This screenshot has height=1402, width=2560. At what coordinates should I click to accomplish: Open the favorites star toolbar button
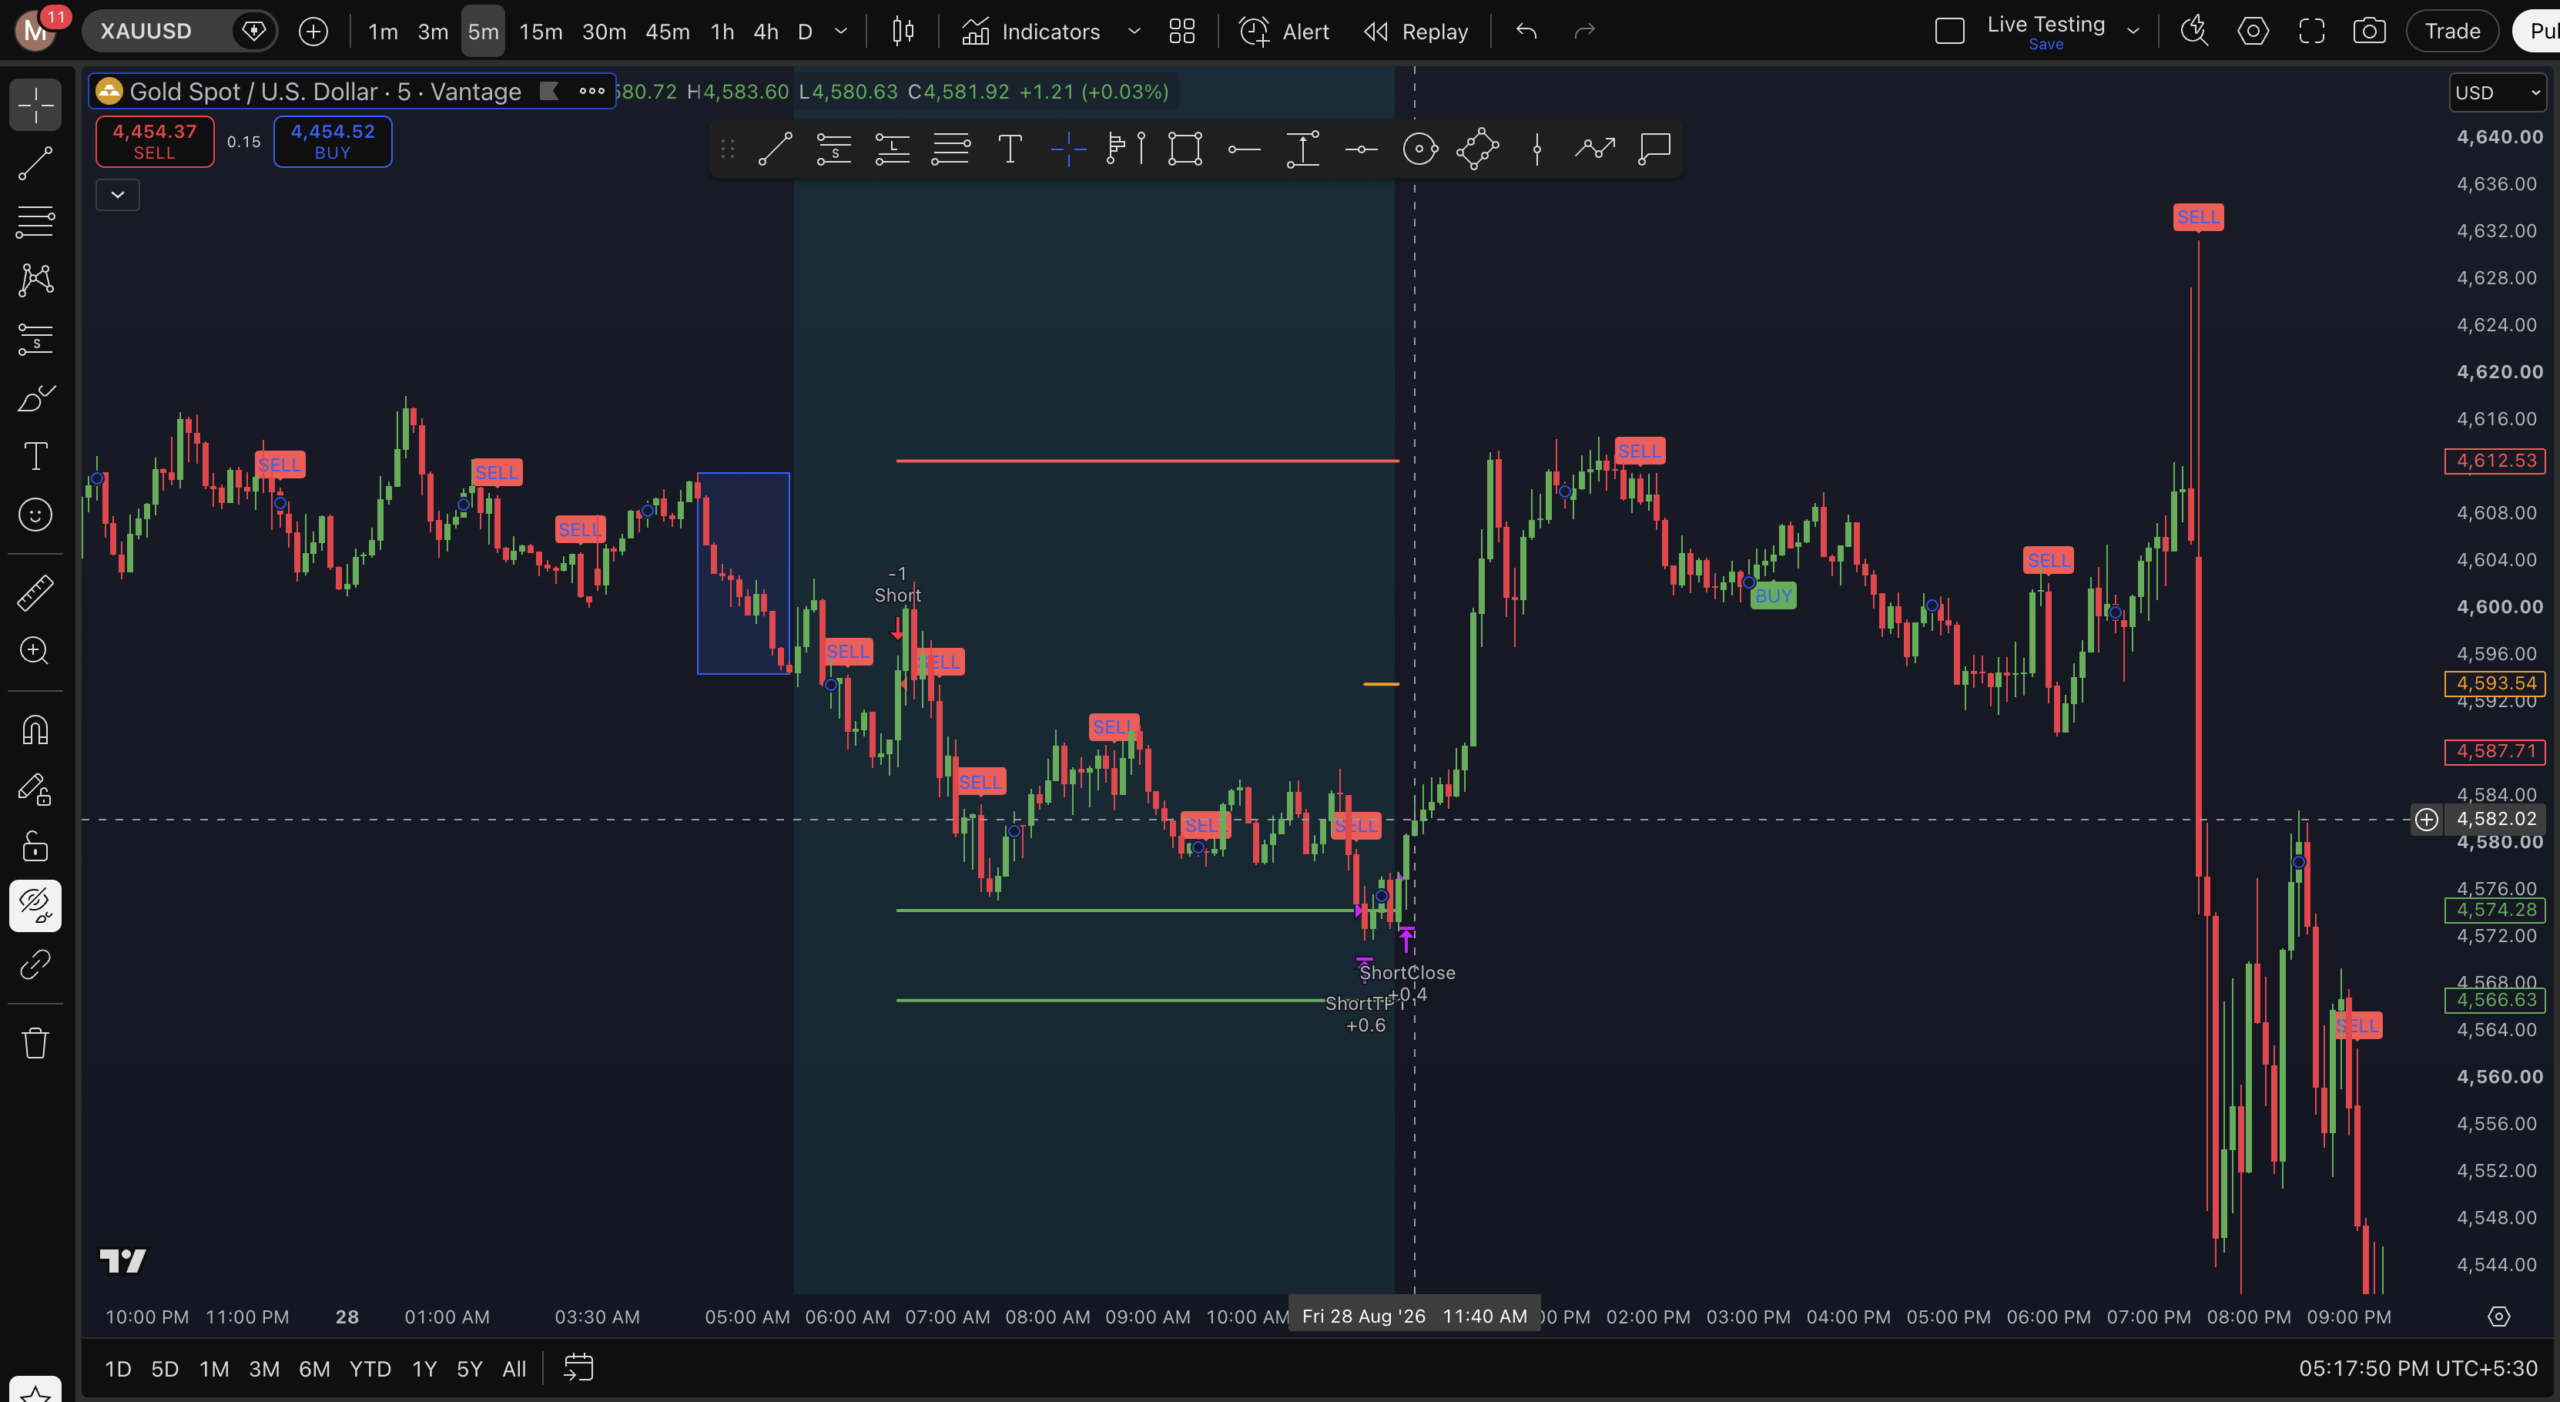pyautogui.click(x=35, y=1390)
